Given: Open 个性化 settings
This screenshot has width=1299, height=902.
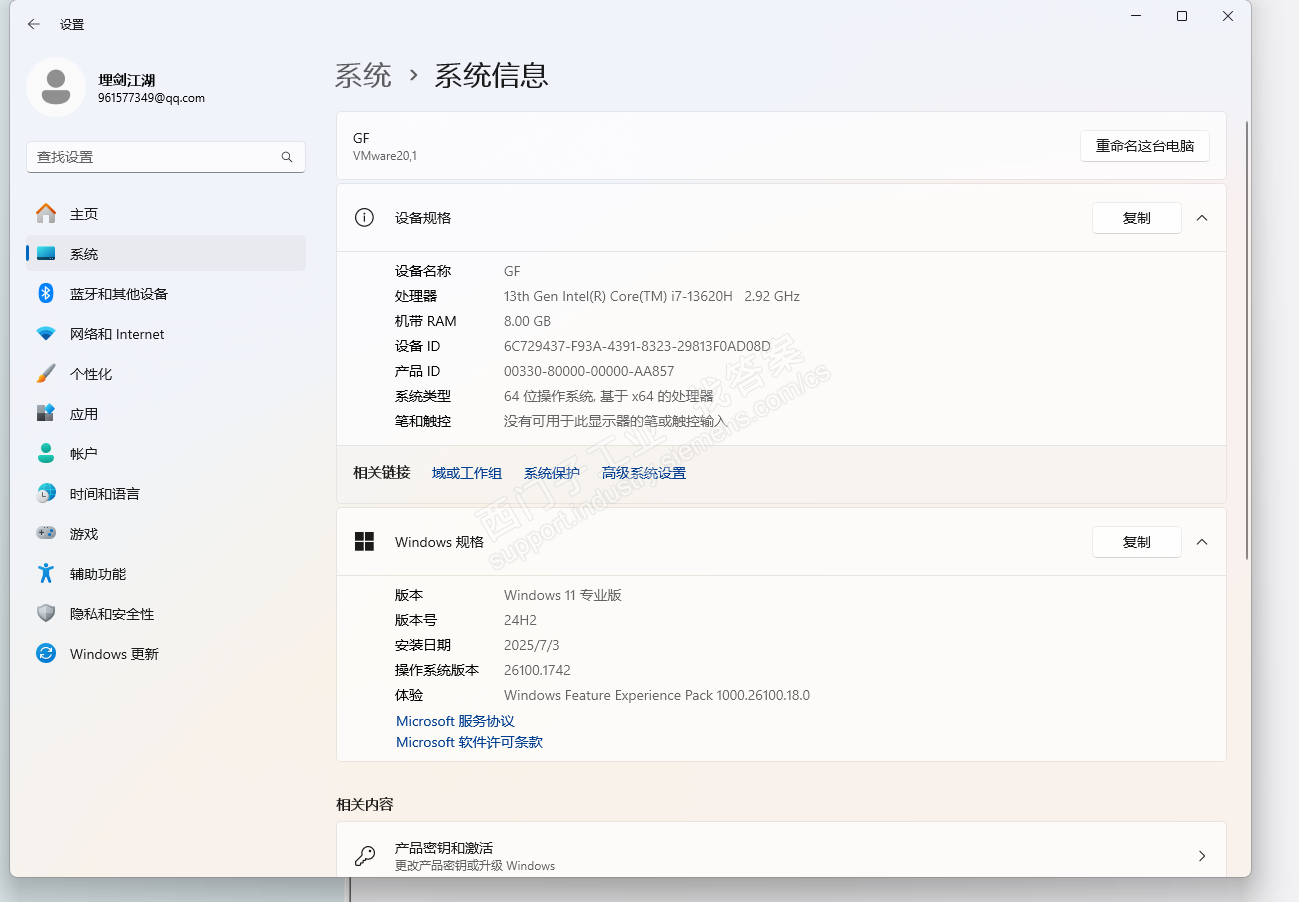Looking at the screenshot, I should [x=166, y=374].
